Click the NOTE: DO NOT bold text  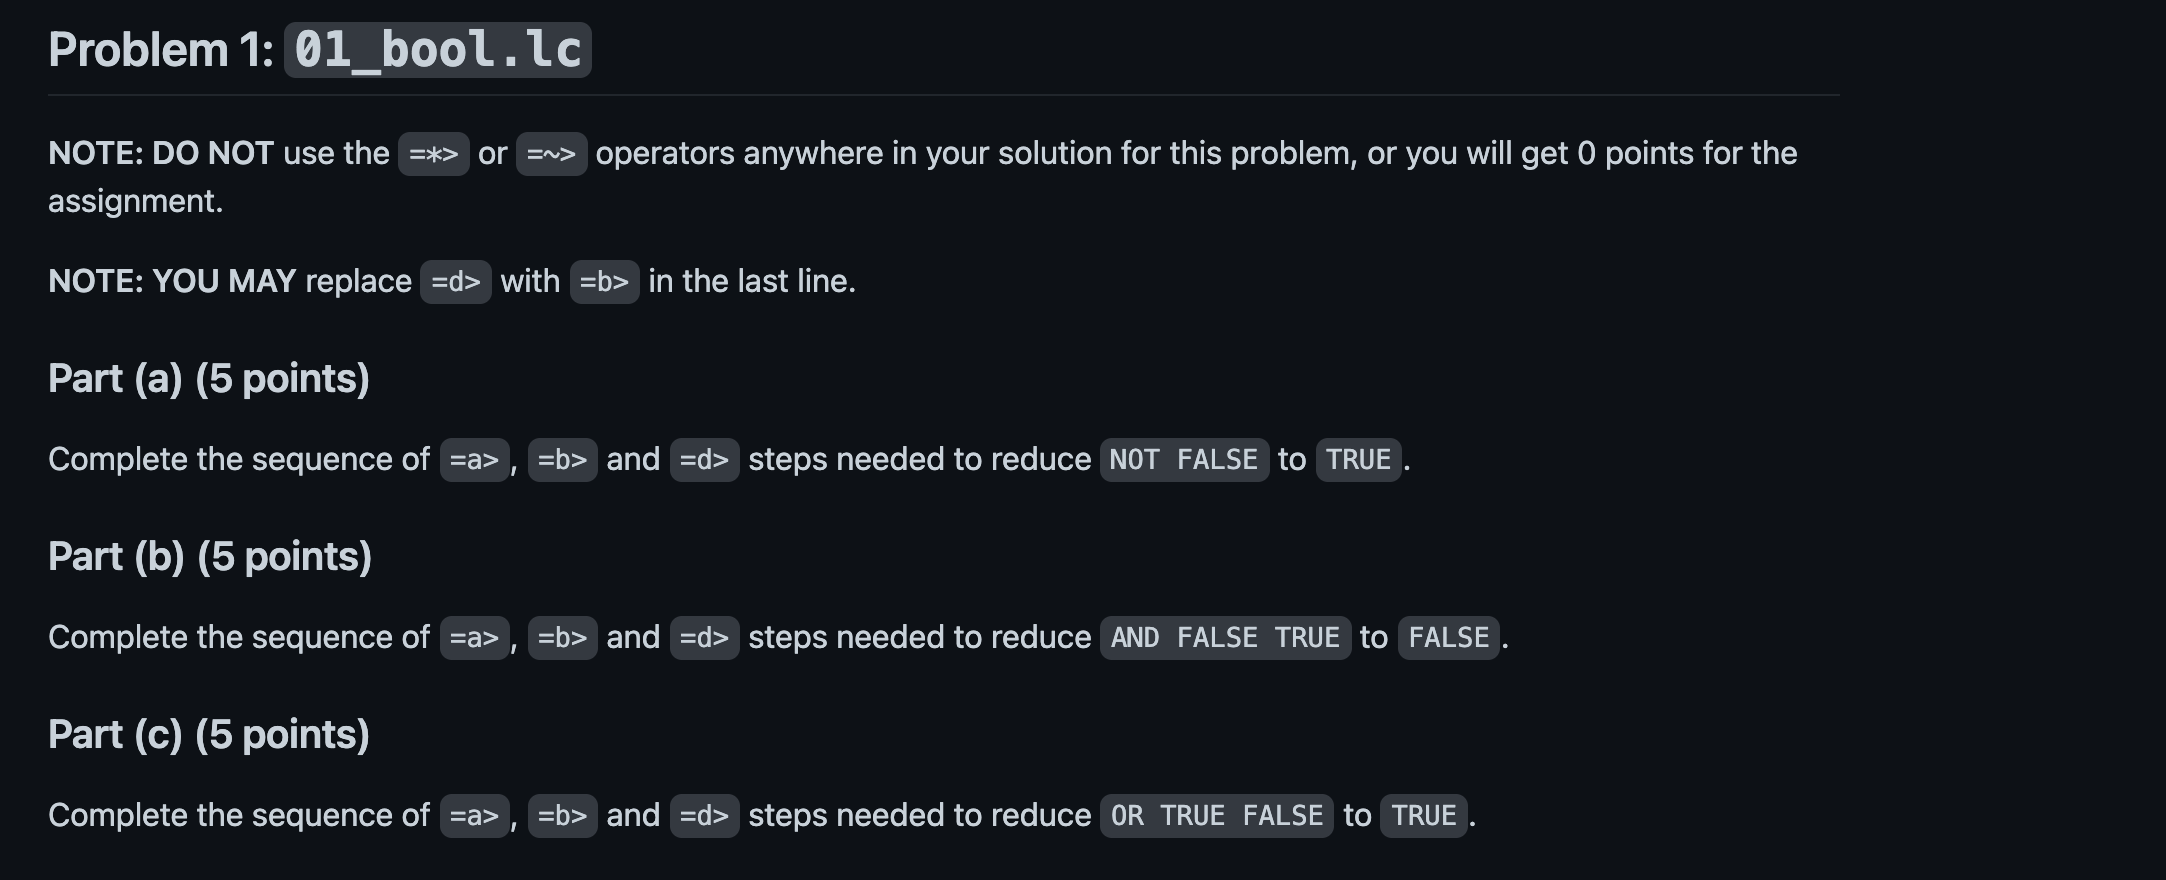click(161, 153)
